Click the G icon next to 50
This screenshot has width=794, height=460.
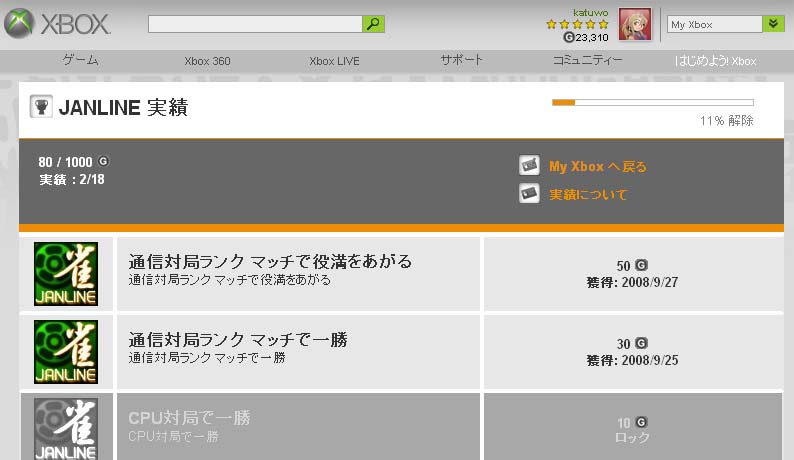642,265
